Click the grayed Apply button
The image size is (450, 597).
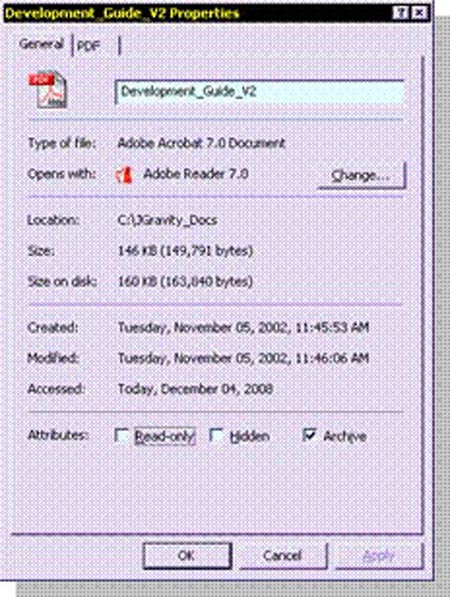[x=378, y=555]
